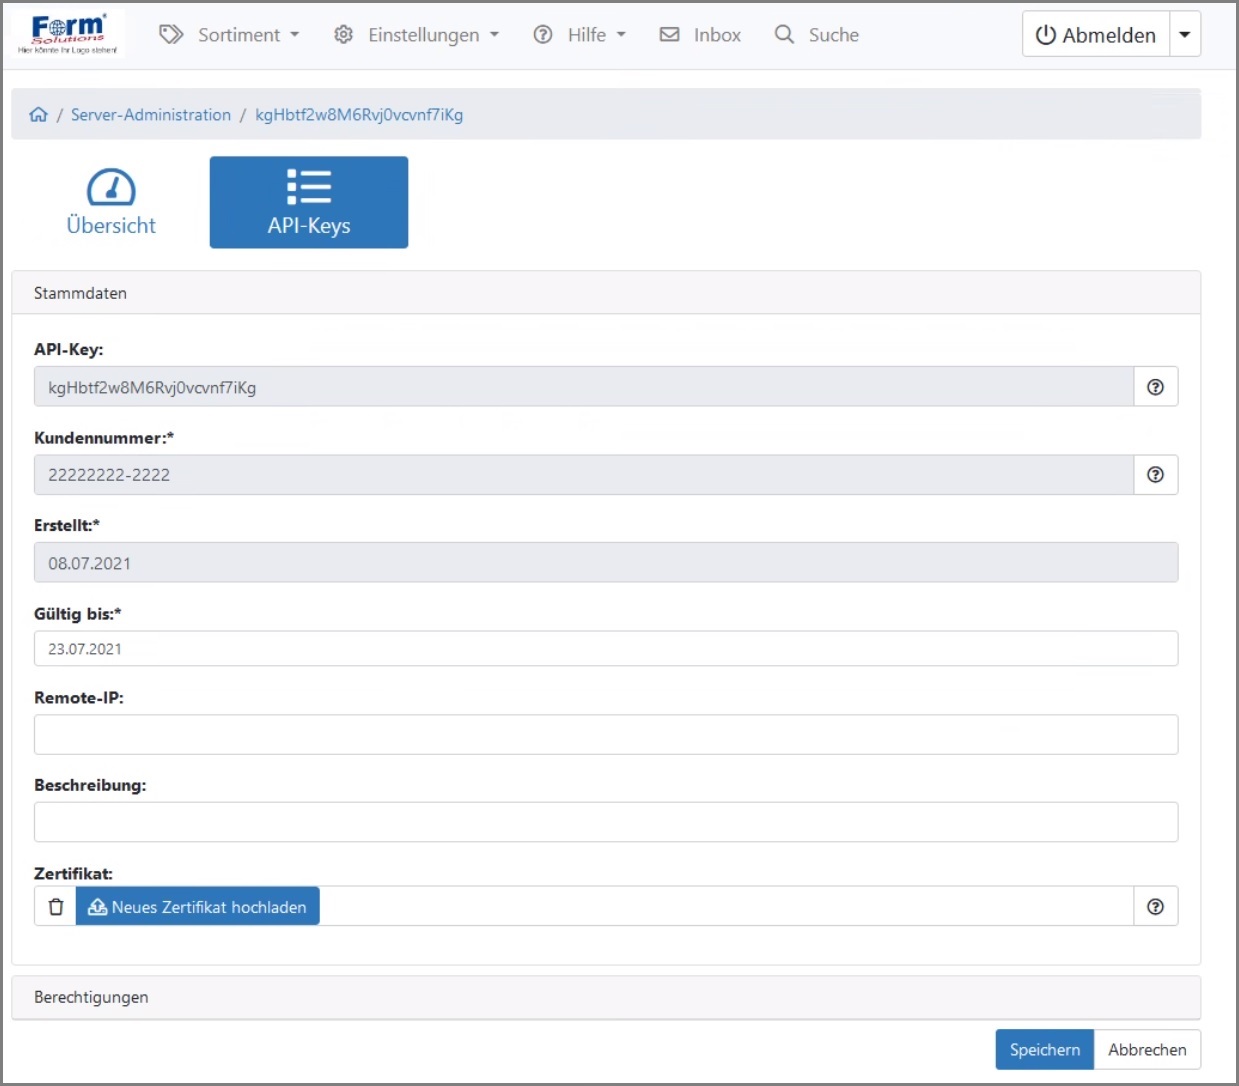The image size is (1239, 1086).
Task: Click Neues Zertifikat hochladen button
Action: point(198,907)
